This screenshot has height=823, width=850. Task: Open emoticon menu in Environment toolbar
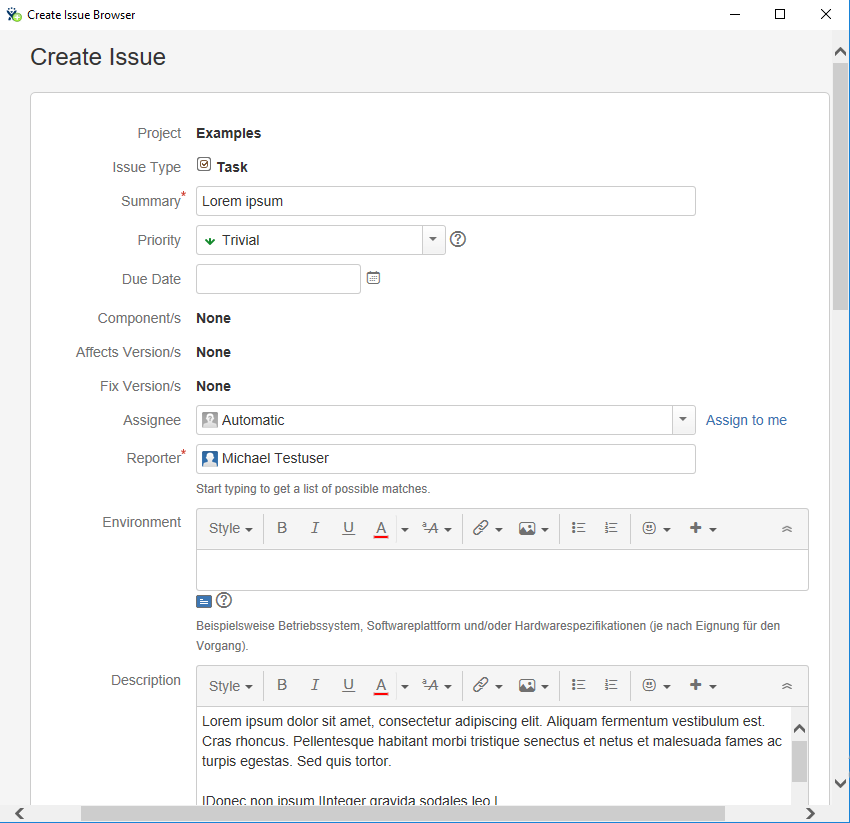(x=656, y=528)
